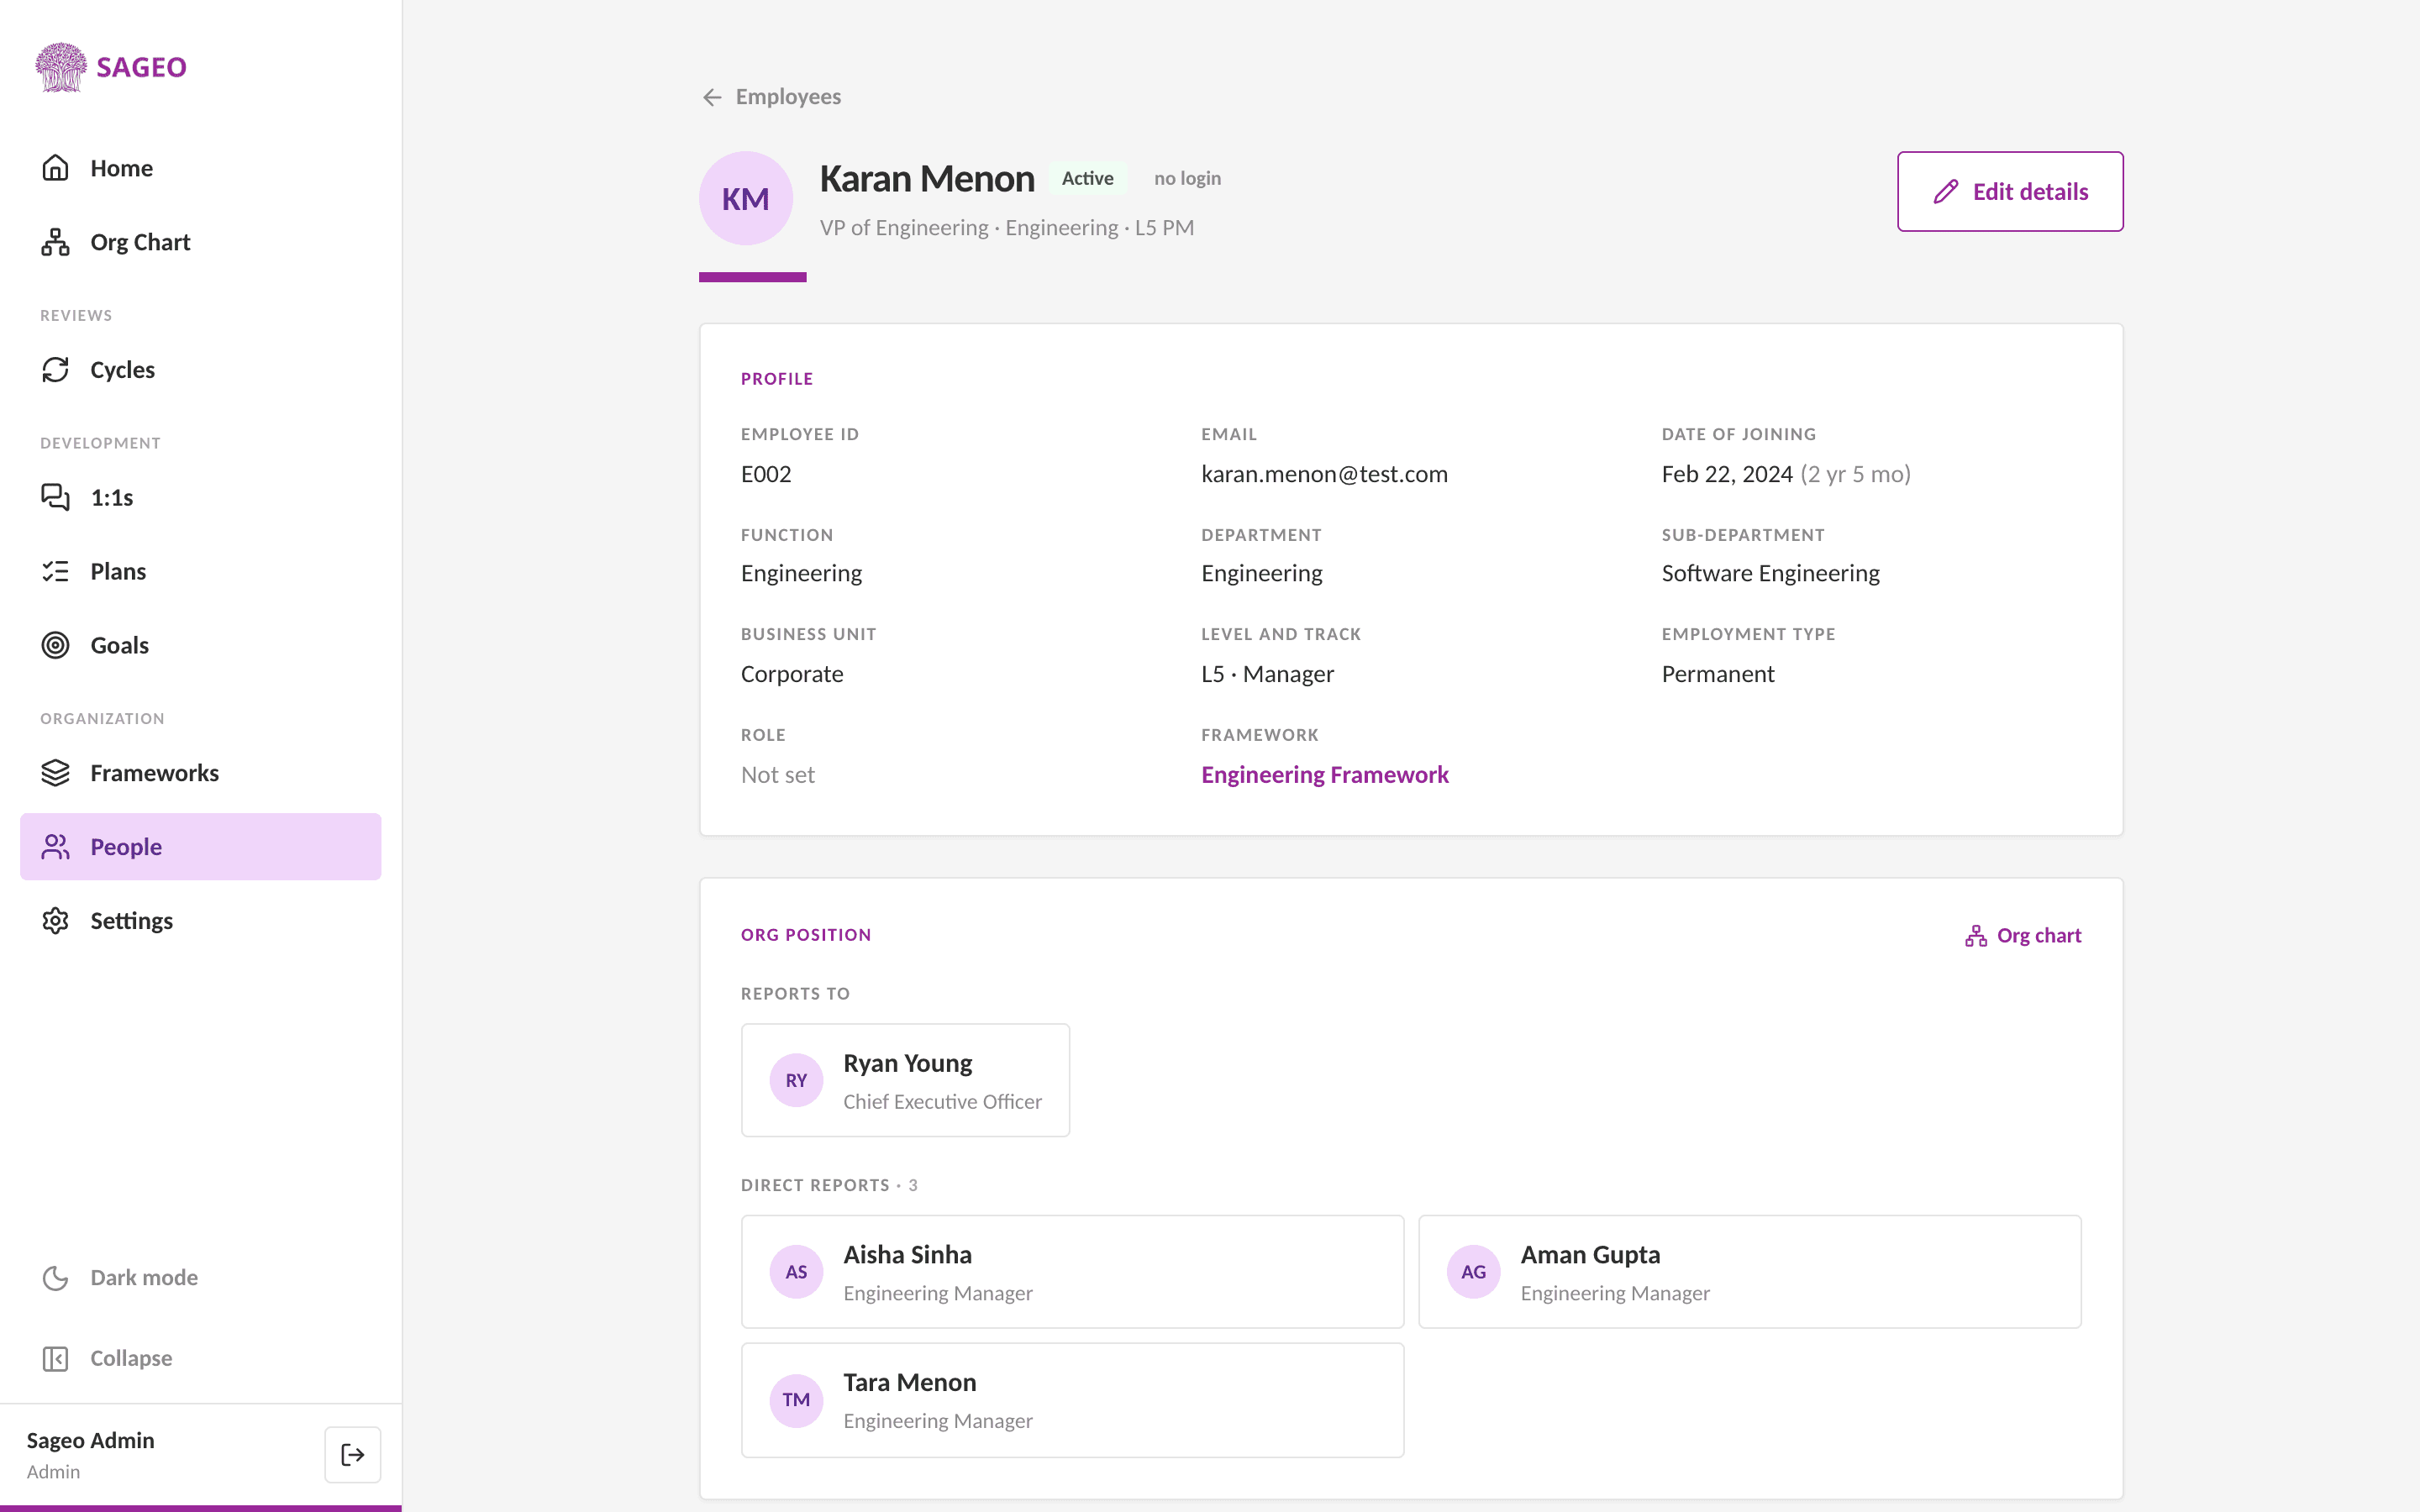Open the Engineering Framework link
The width and height of the screenshot is (2420, 1512).
[1325, 775]
